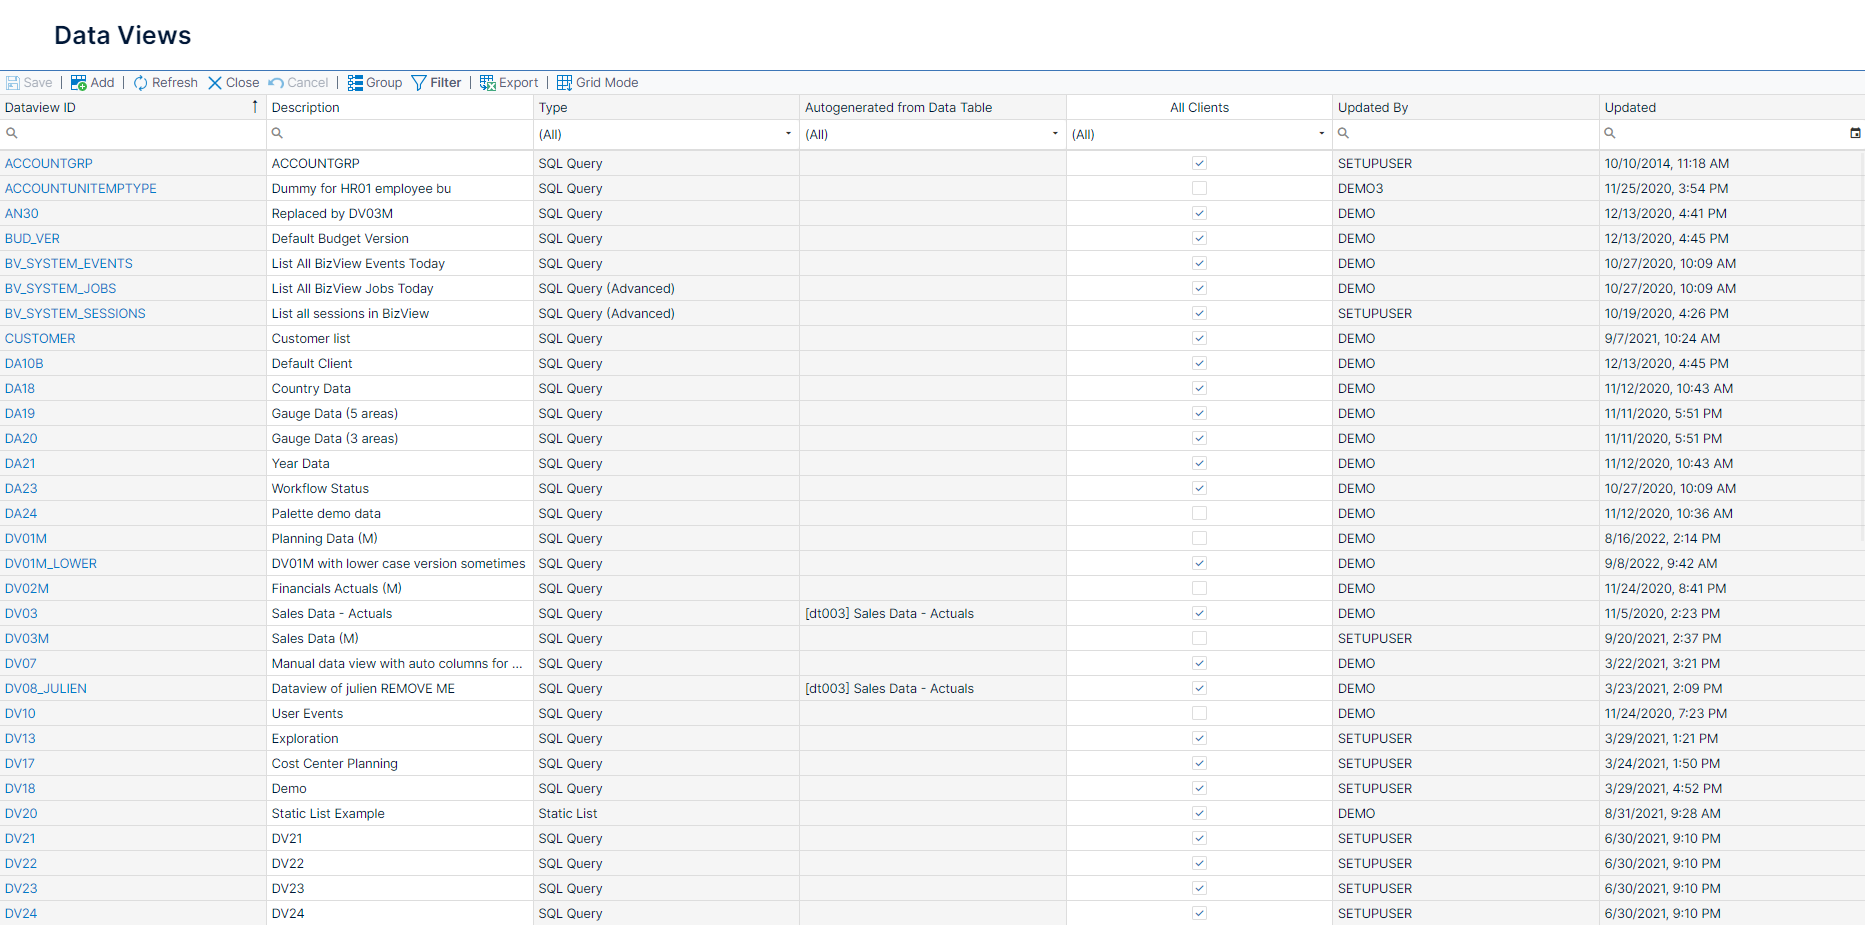The height and width of the screenshot is (925, 1865).
Task: Open the Type filter dropdown
Action: tap(786, 133)
